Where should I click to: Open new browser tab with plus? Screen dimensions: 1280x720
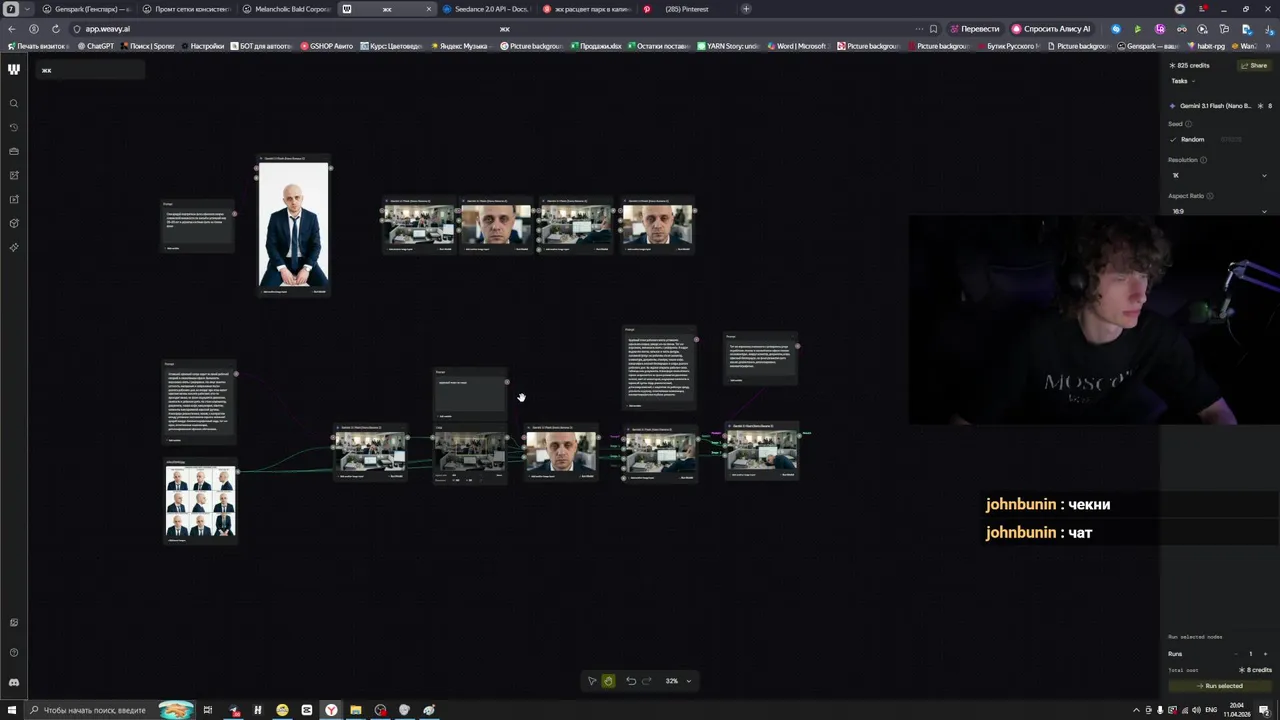[746, 9]
